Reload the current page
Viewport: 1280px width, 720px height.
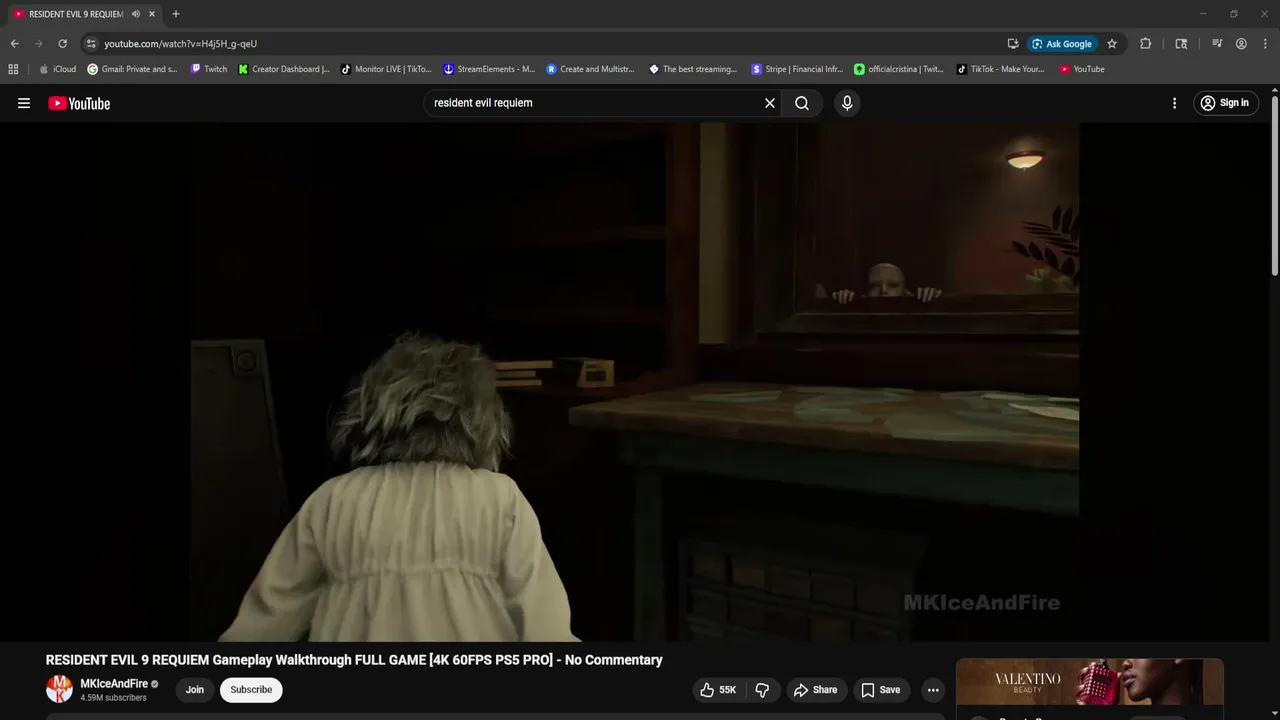pyautogui.click(x=62, y=44)
